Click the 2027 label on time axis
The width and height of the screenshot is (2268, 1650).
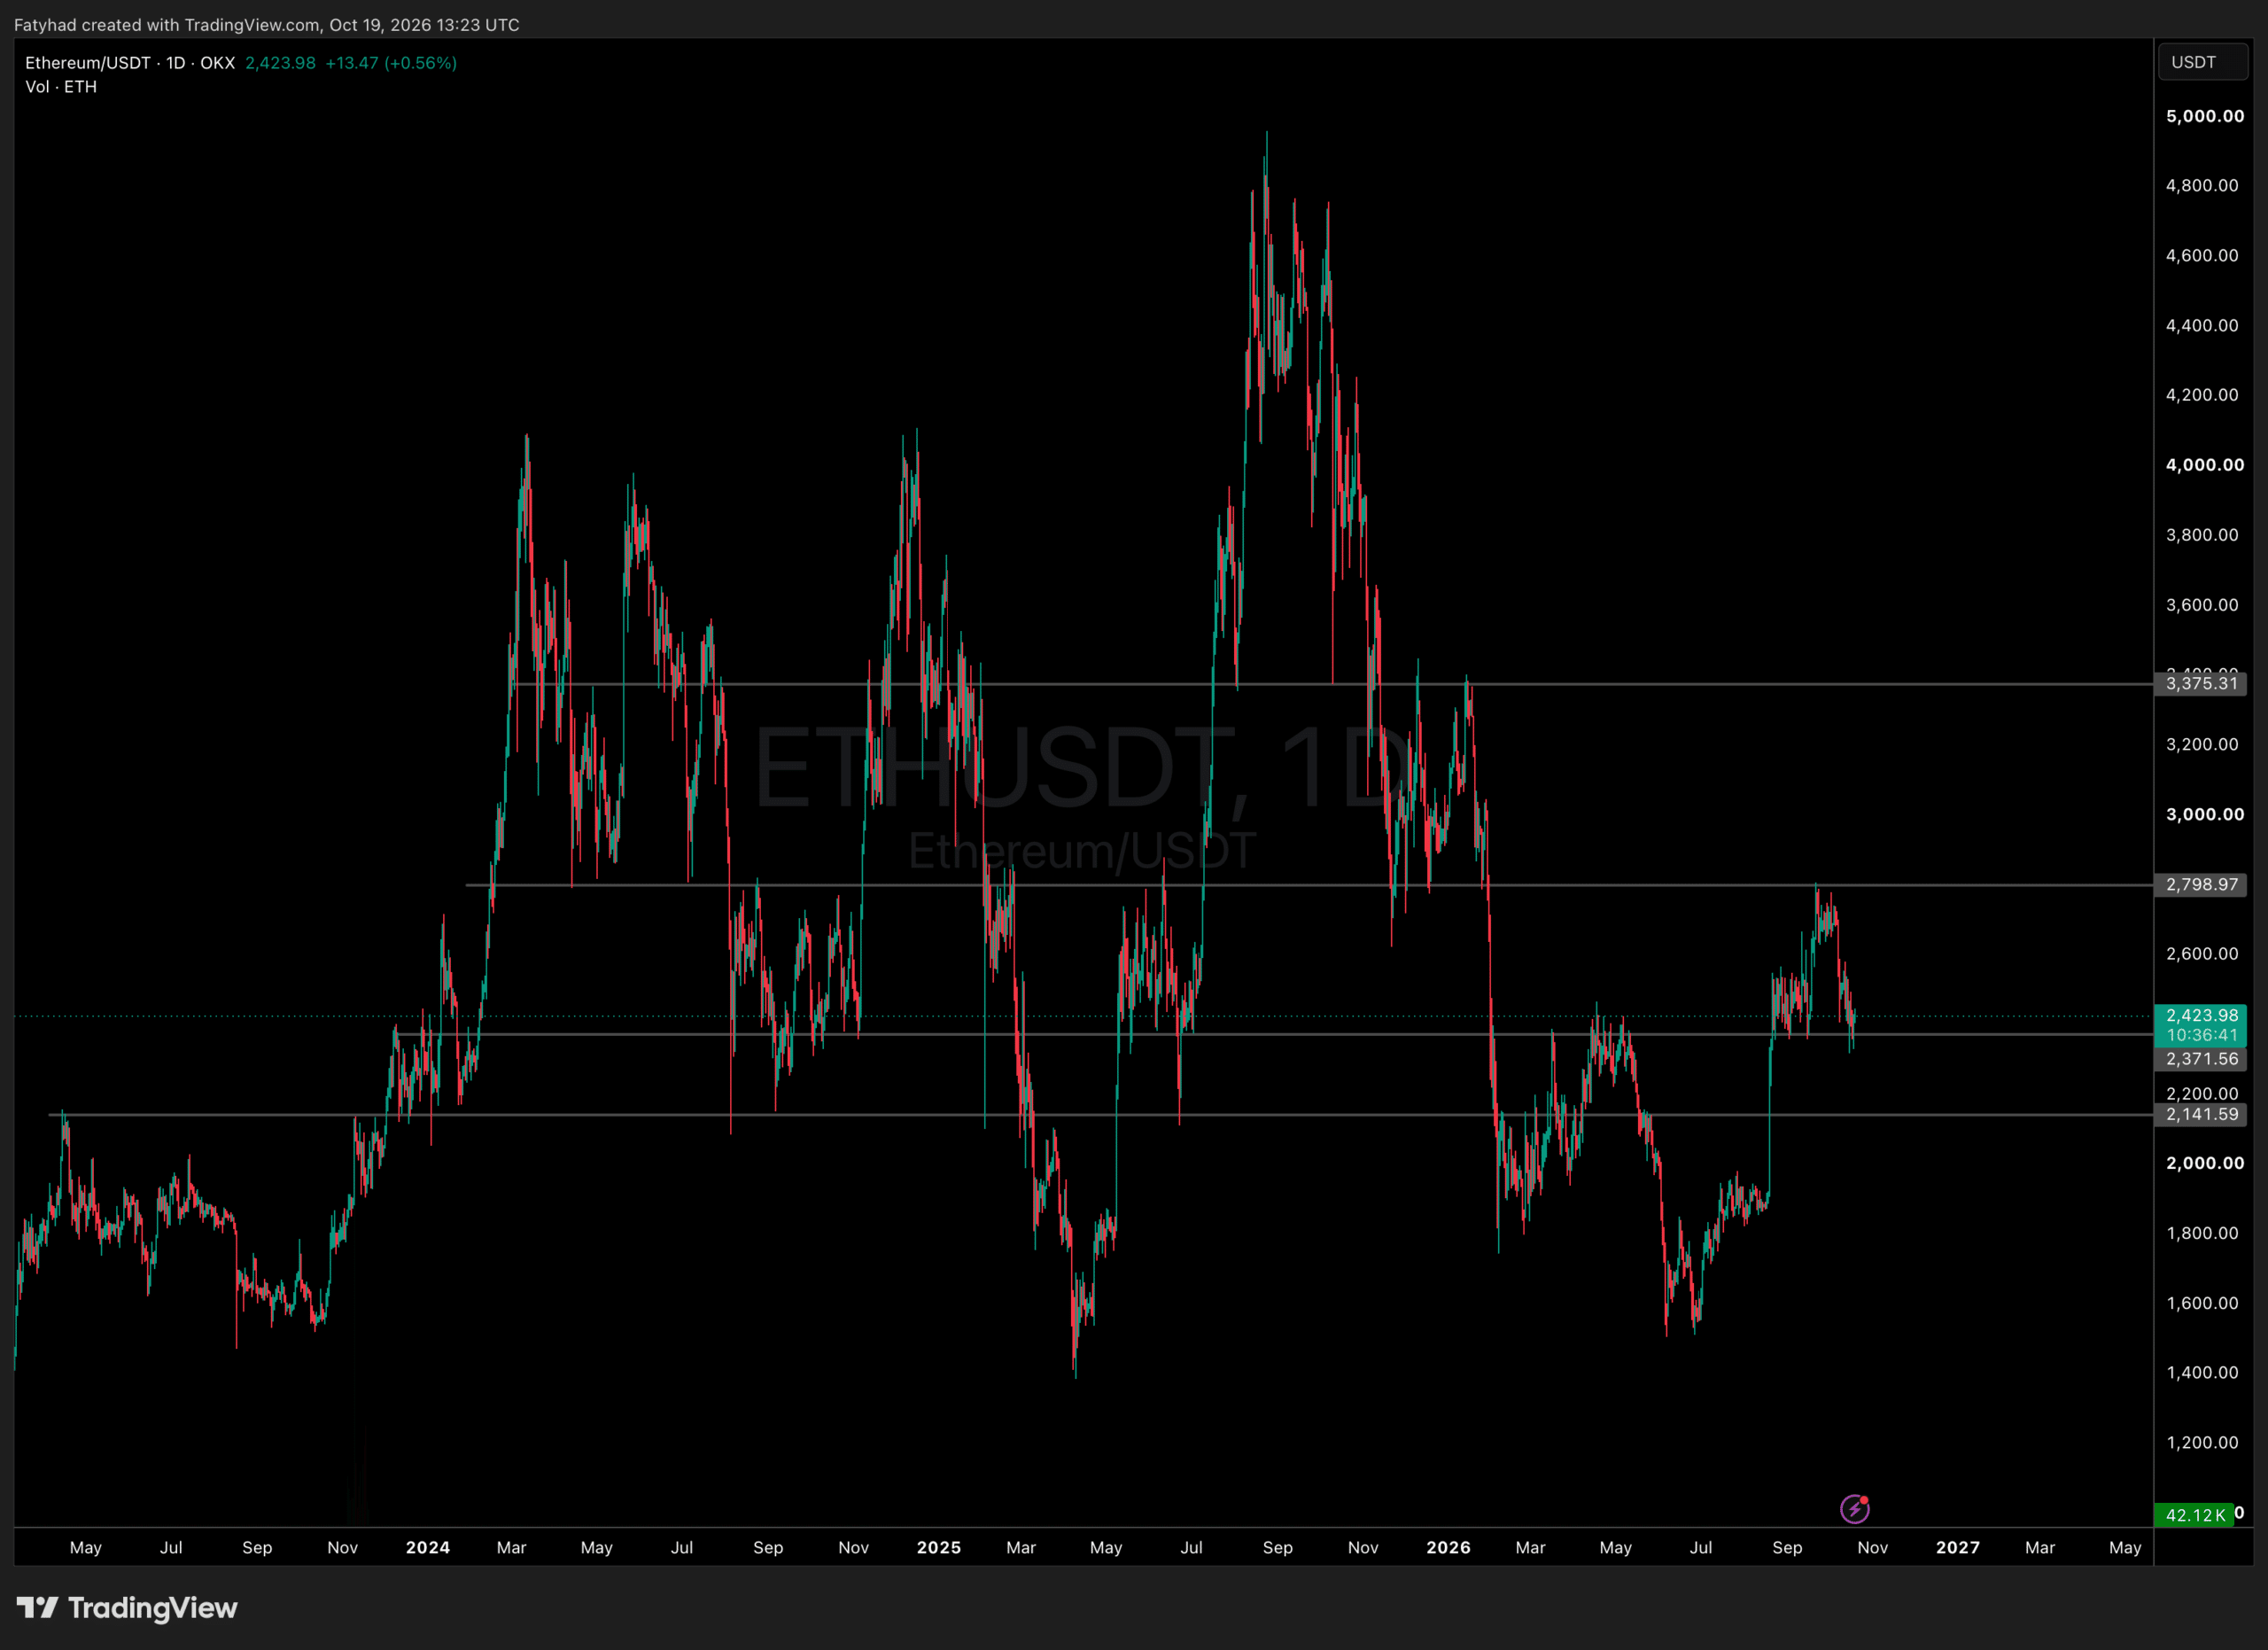1958,1548
